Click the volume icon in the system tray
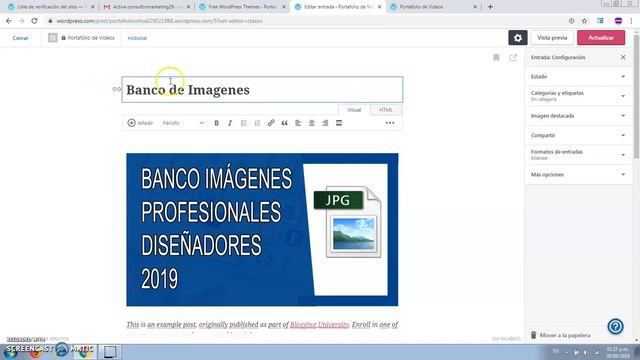This screenshot has height=360, width=640. tap(586, 352)
